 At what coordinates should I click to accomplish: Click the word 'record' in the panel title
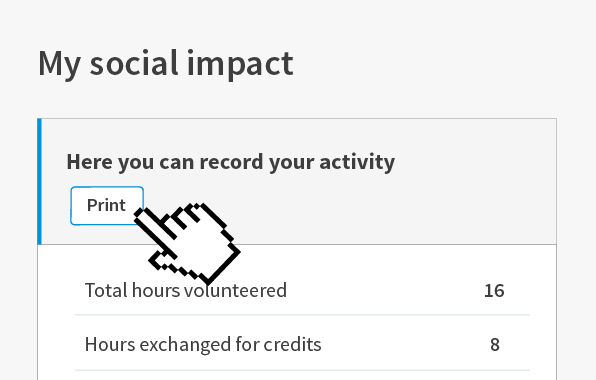coord(231,162)
